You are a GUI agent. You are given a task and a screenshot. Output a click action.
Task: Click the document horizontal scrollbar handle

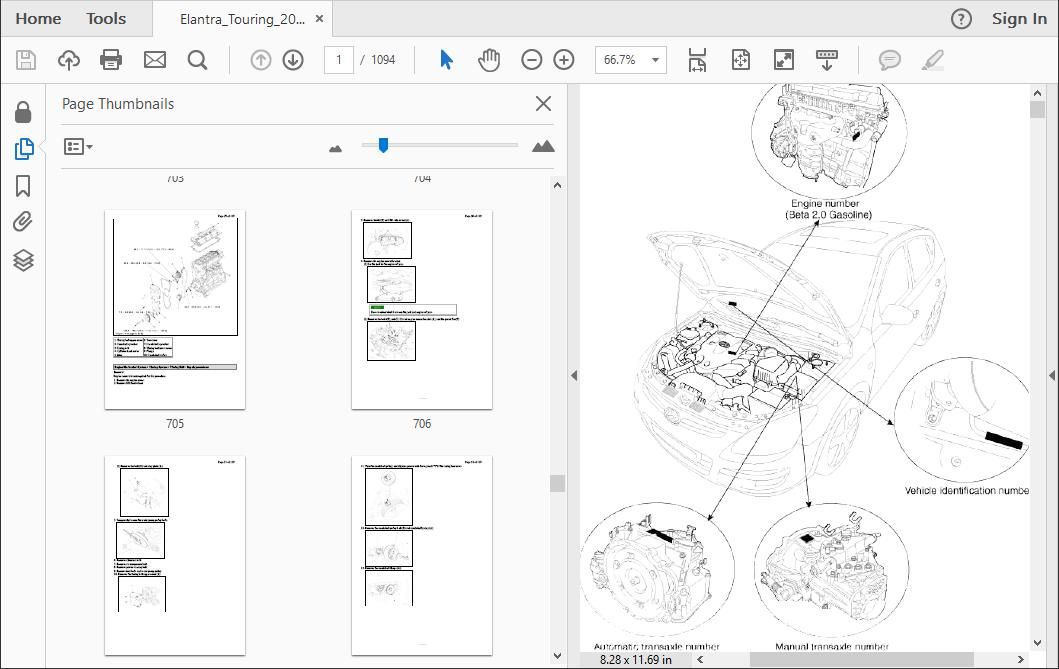pos(862,660)
